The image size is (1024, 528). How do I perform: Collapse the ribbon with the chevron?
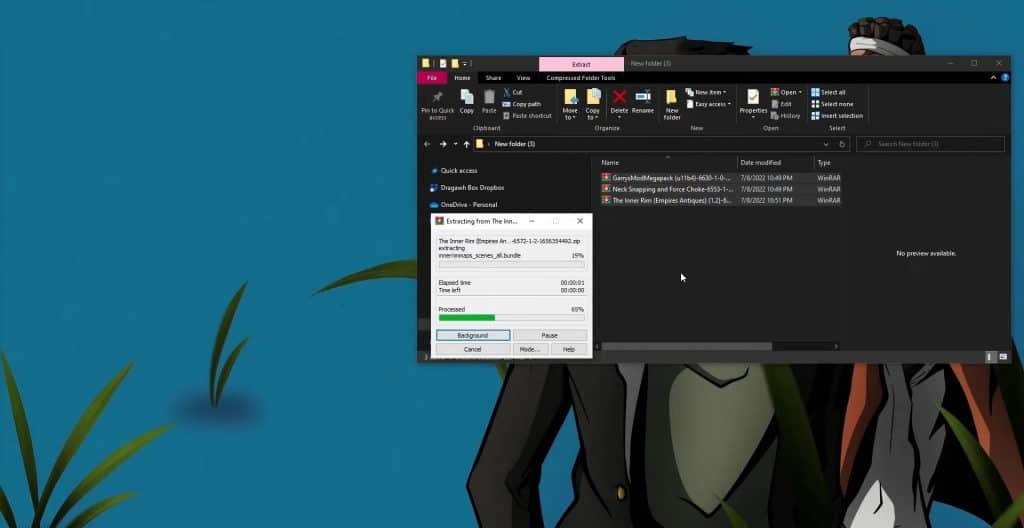click(993, 78)
